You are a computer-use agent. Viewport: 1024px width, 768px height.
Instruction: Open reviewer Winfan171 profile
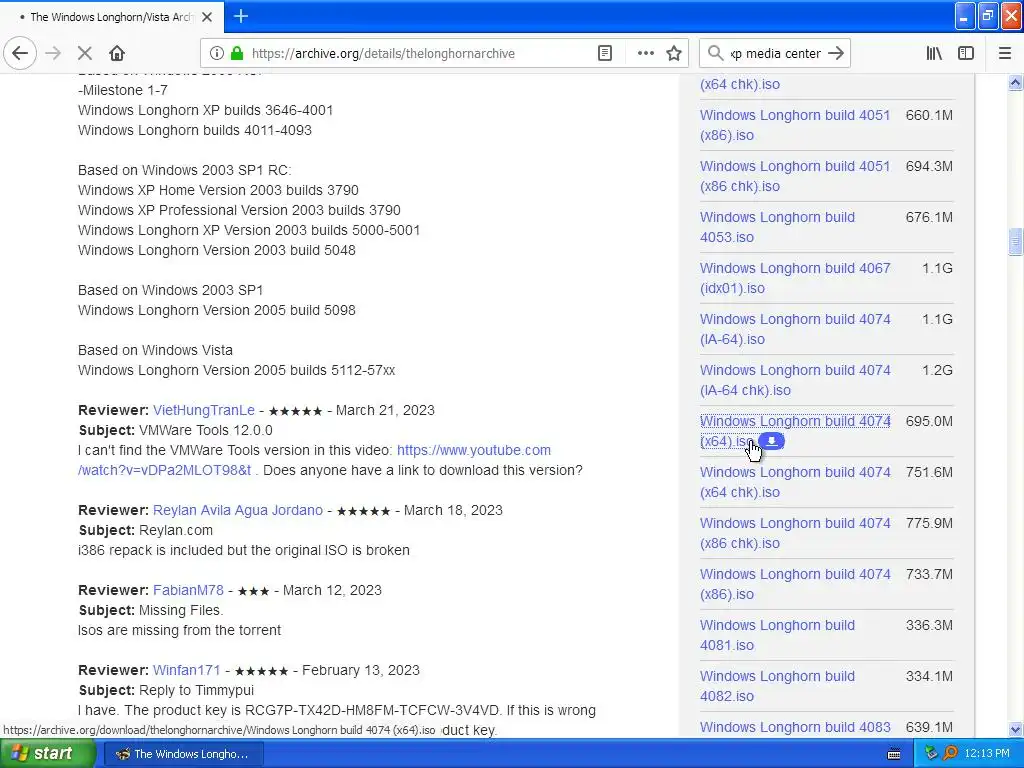187,670
